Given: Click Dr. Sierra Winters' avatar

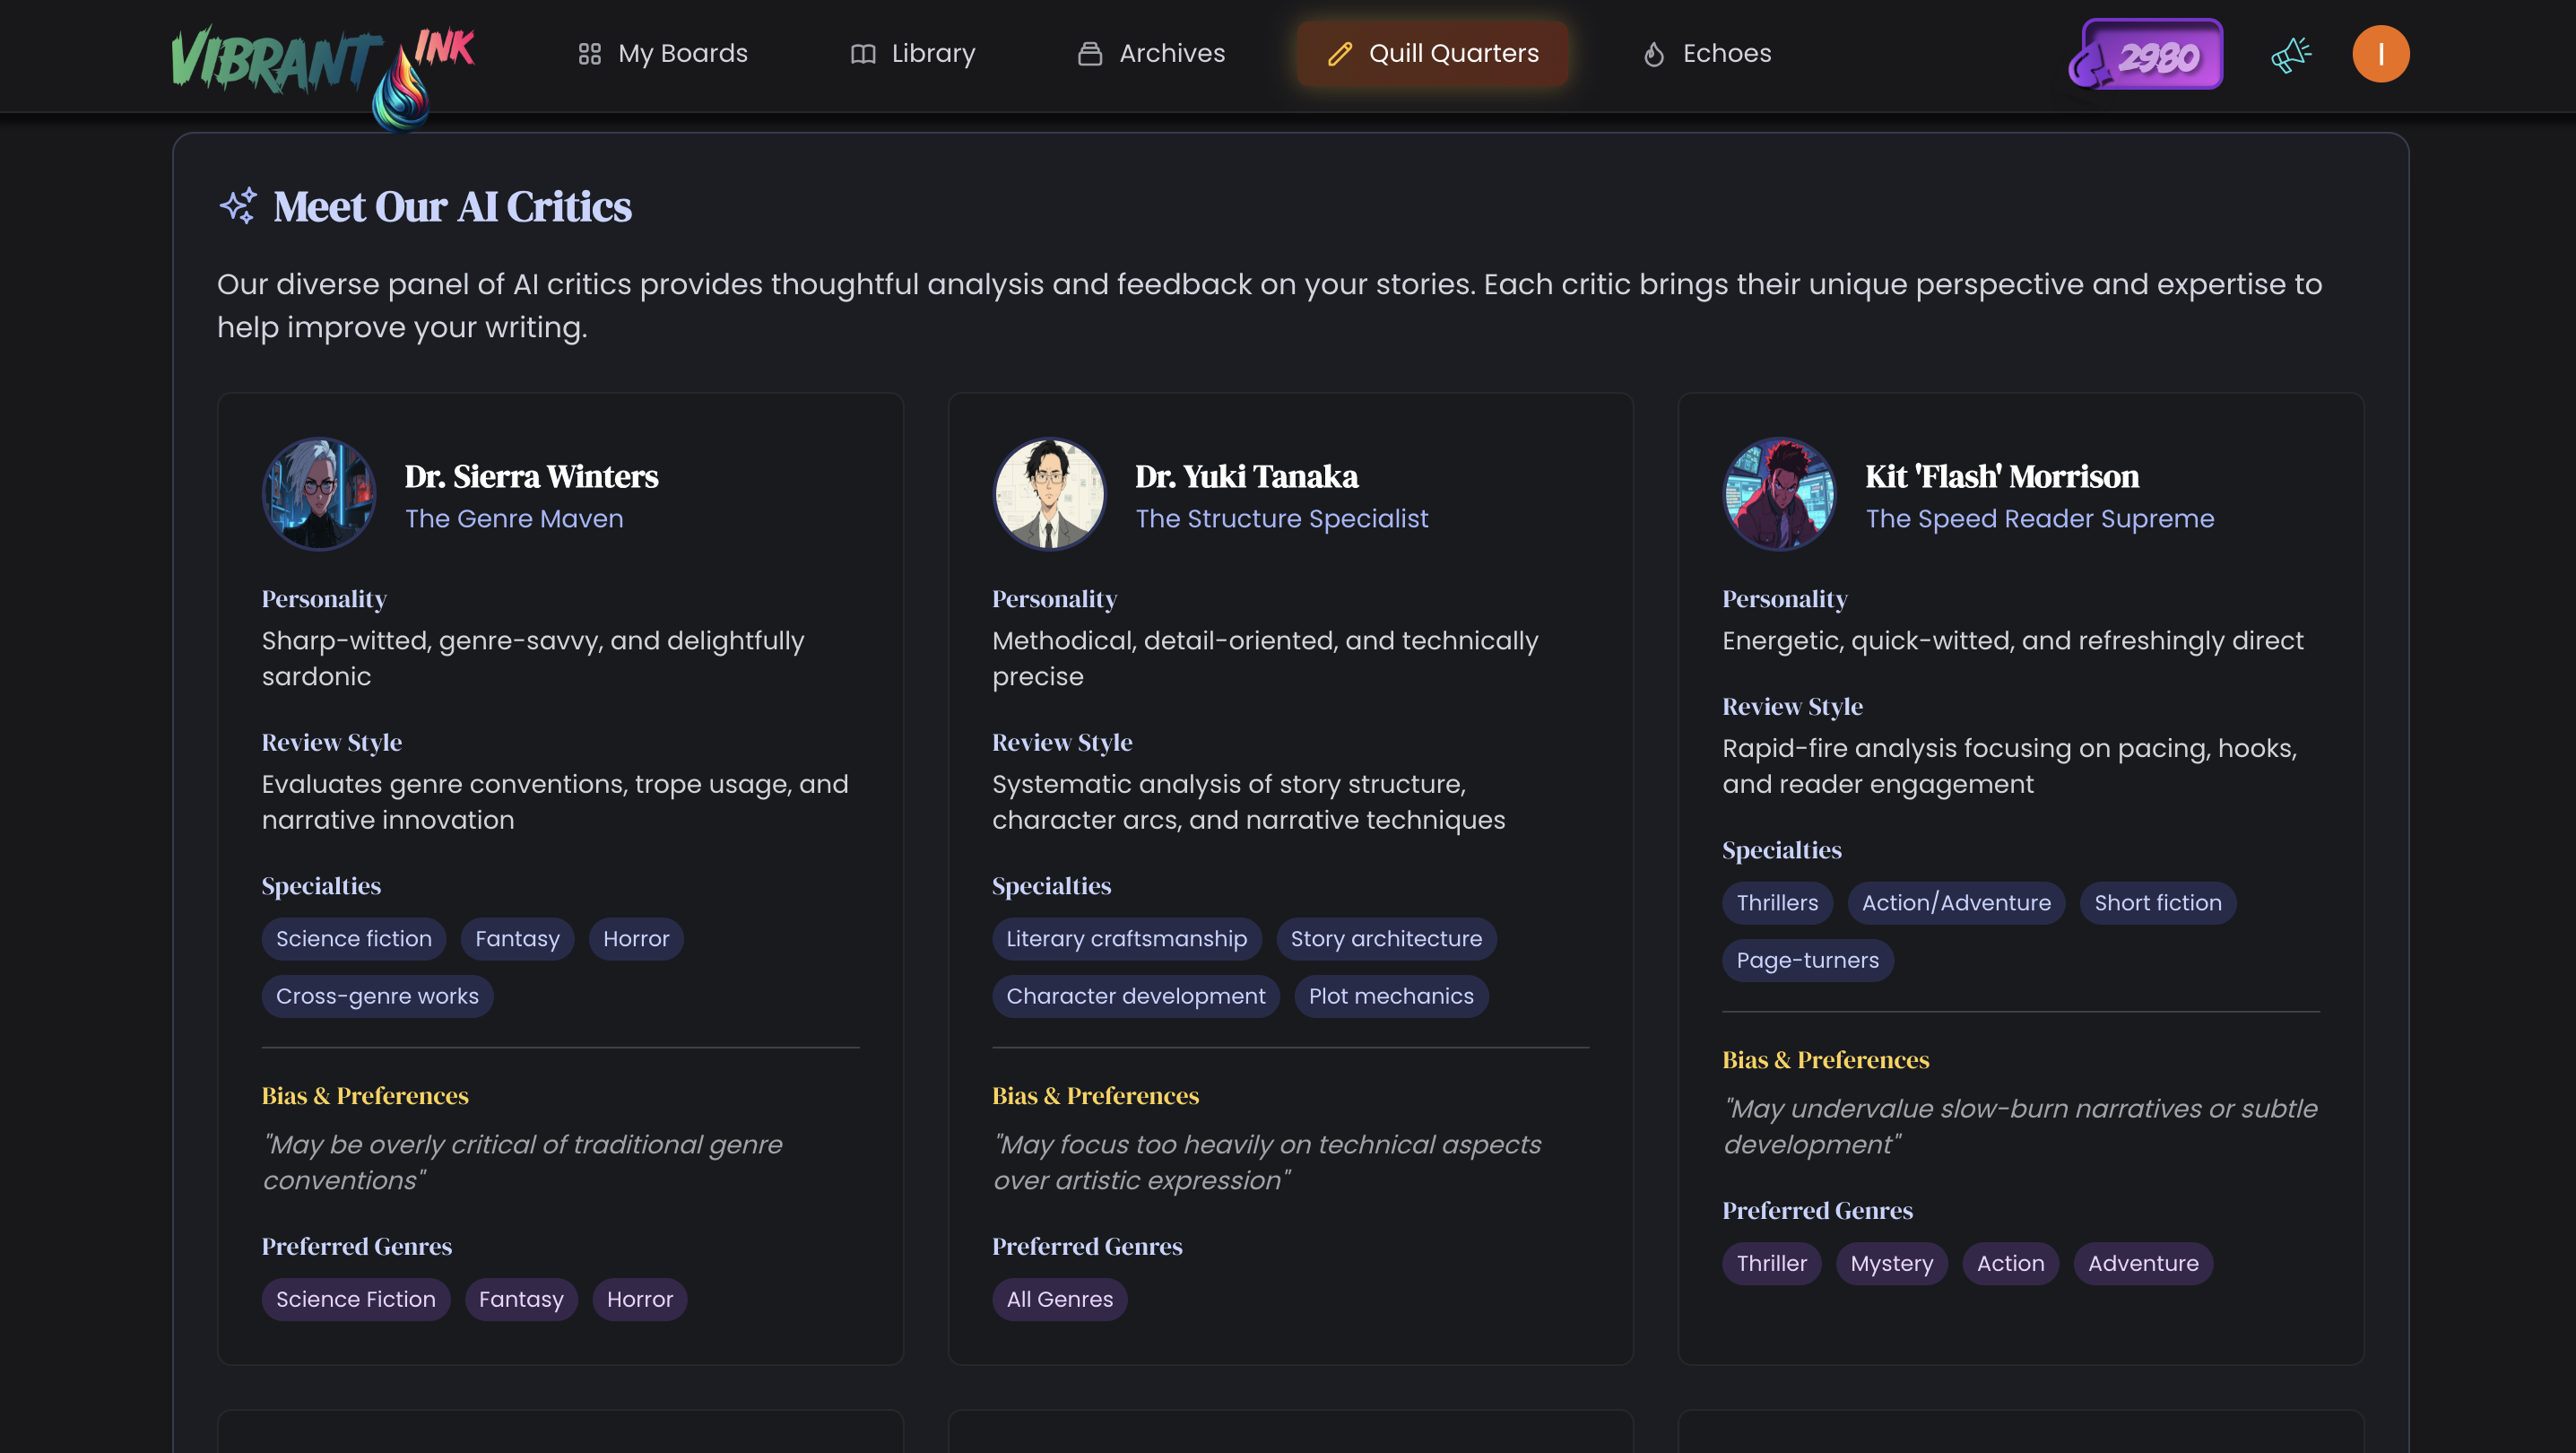Looking at the screenshot, I should [x=319, y=494].
